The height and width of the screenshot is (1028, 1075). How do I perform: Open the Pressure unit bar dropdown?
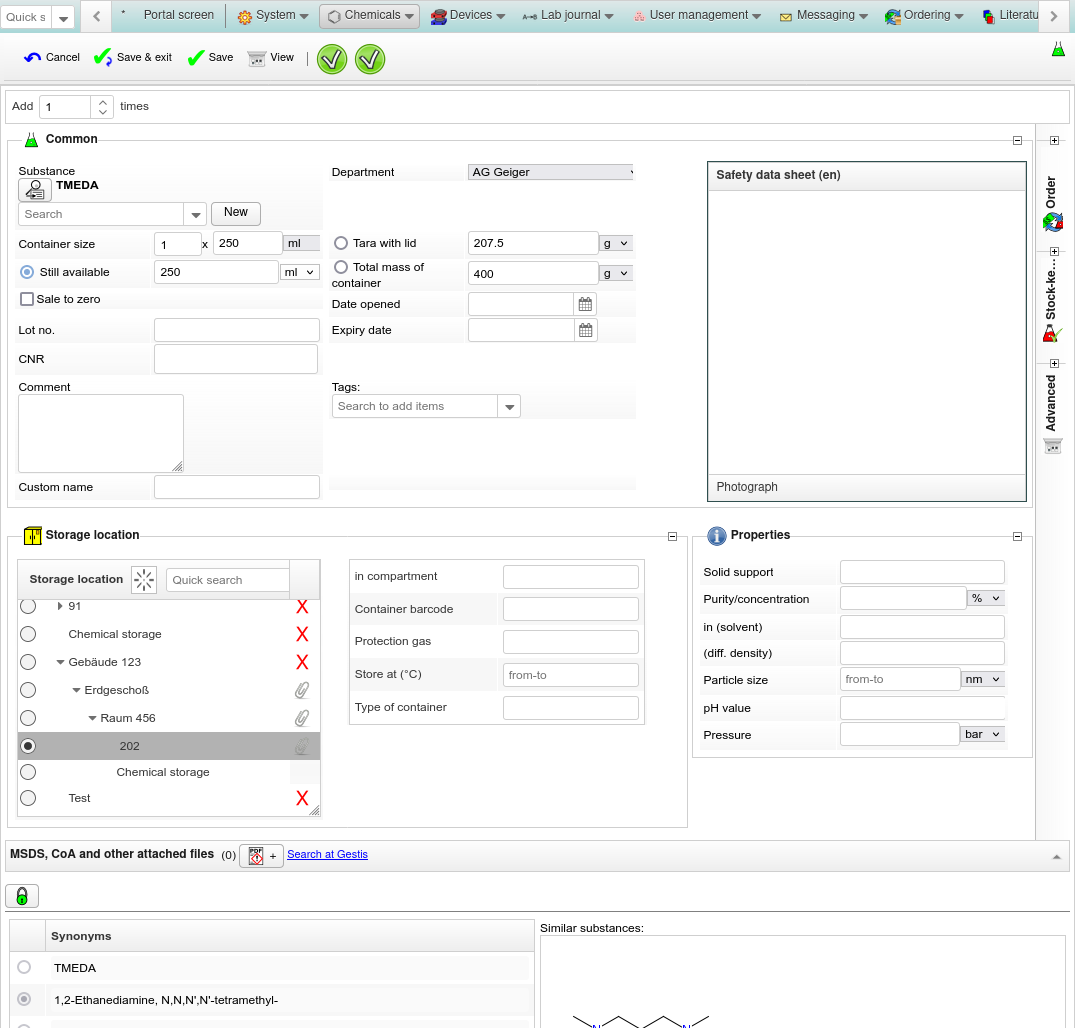tap(982, 734)
